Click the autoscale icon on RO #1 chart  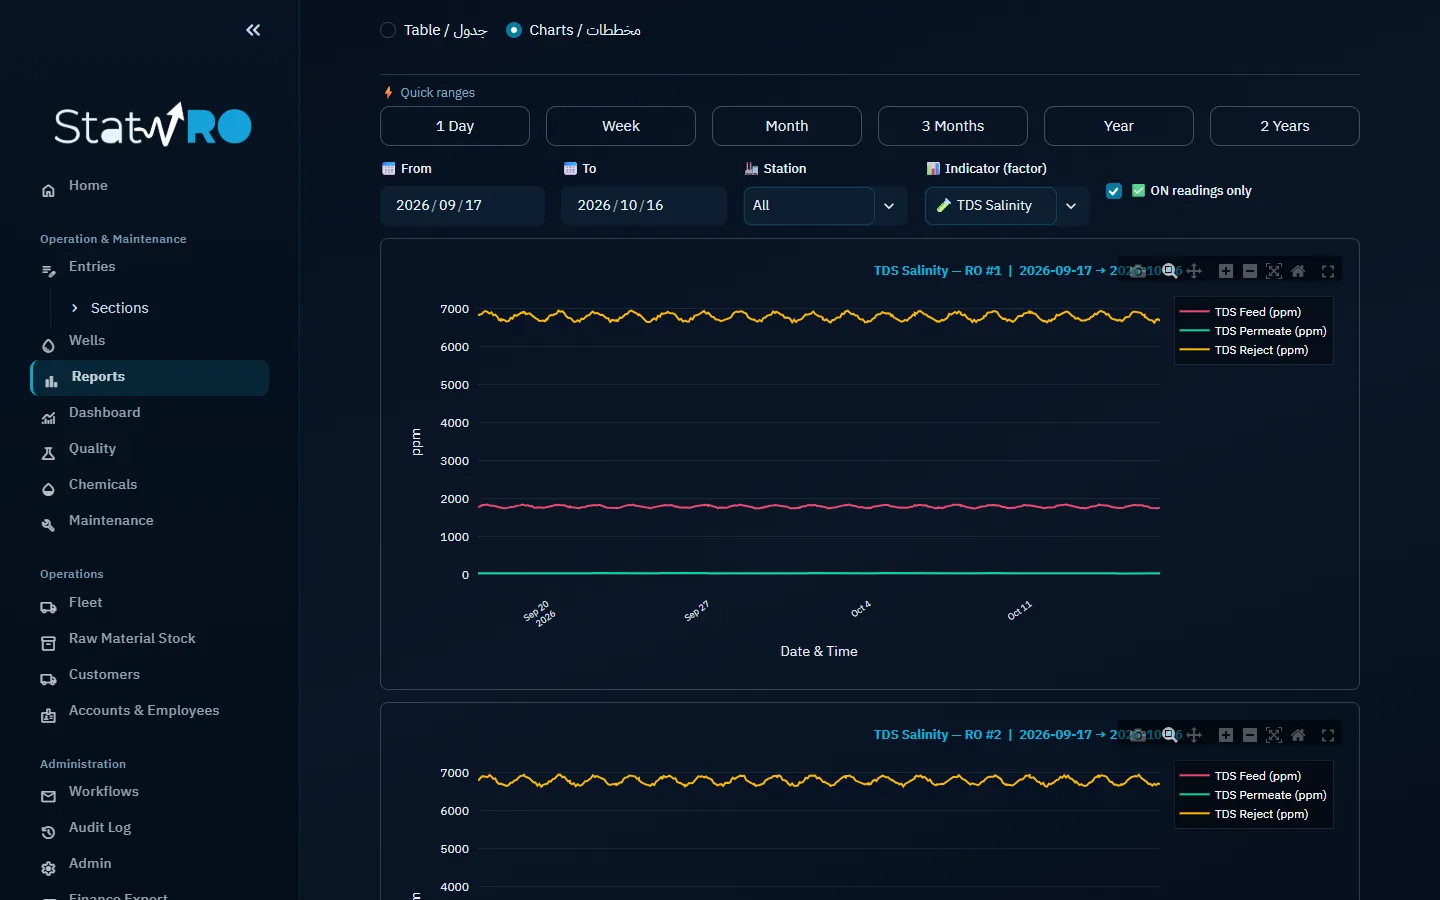[1274, 271]
